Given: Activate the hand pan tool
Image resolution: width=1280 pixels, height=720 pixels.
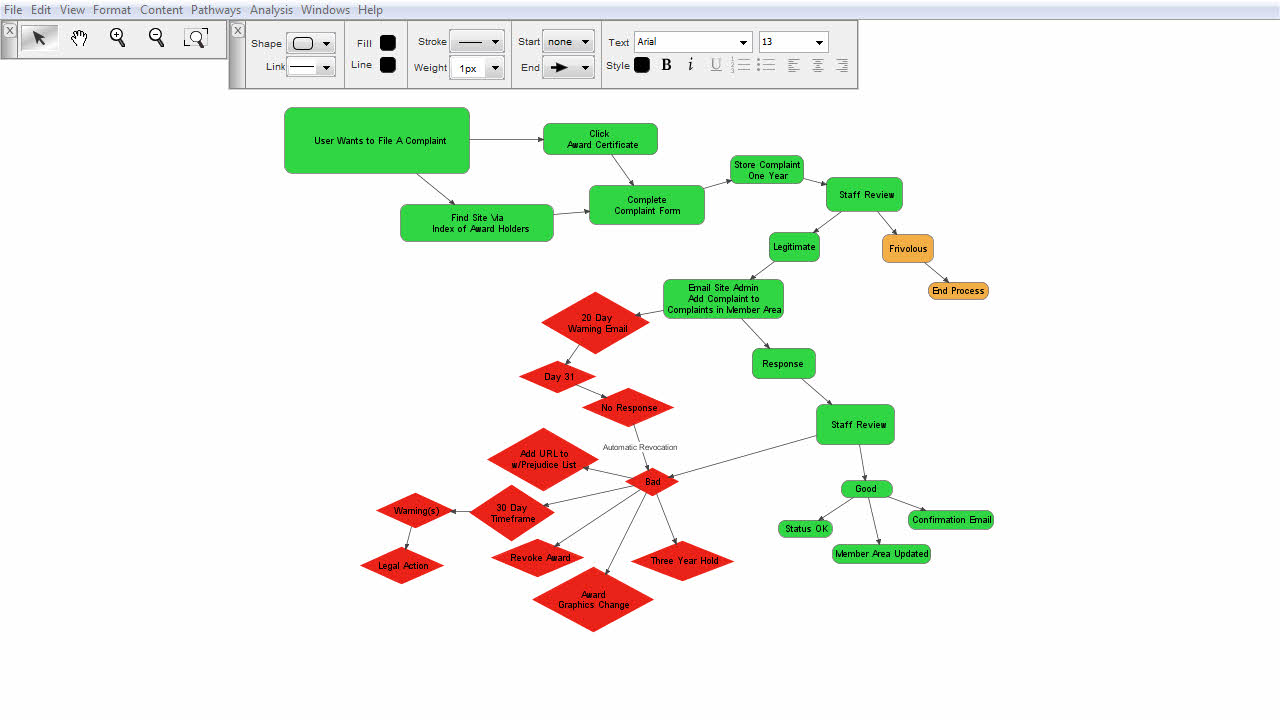Looking at the screenshot, I should click(79, 39).
